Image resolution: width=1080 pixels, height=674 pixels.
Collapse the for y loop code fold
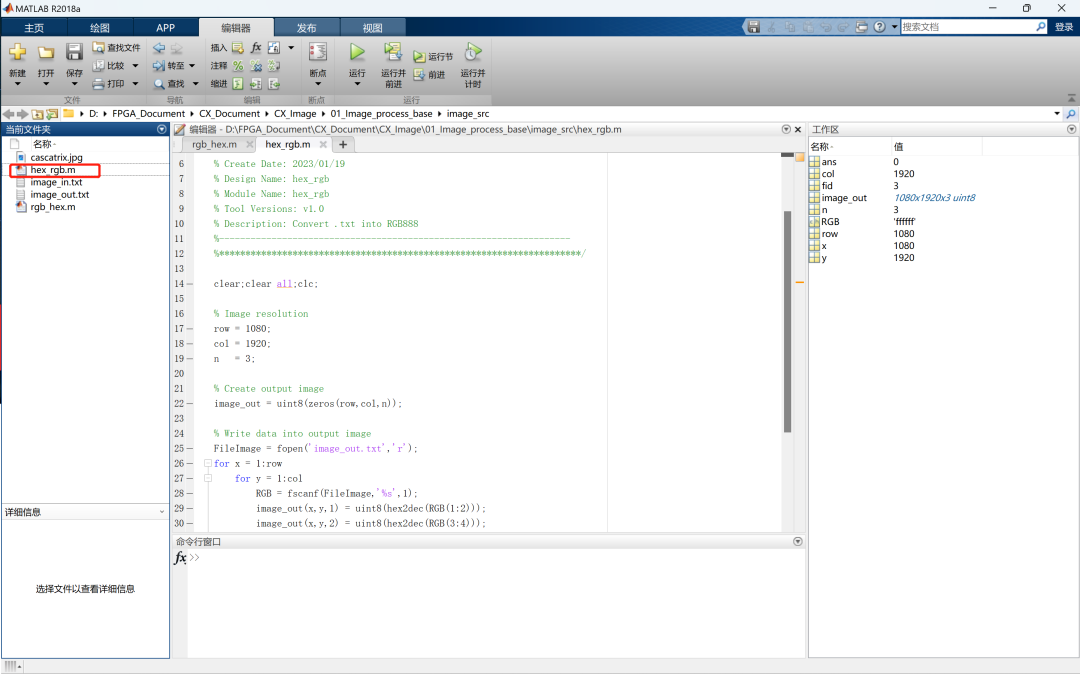tap(208, 479)
